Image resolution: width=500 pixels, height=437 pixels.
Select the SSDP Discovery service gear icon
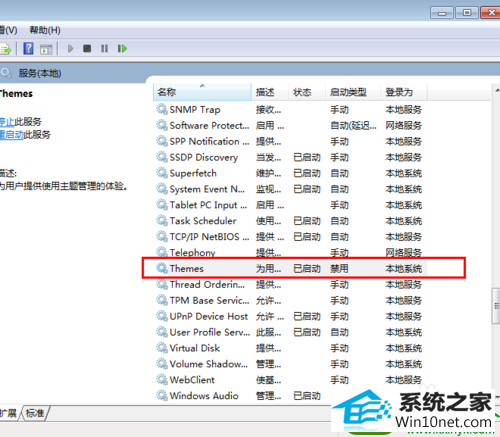[162, 157]
